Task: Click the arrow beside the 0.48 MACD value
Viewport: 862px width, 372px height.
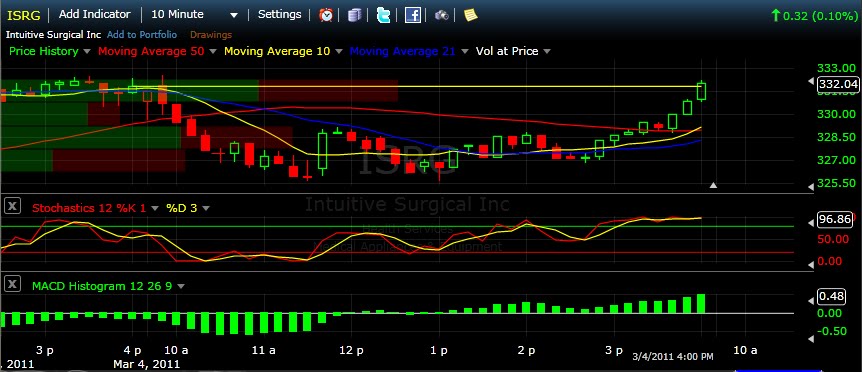Action: click(x=810, y=301)
